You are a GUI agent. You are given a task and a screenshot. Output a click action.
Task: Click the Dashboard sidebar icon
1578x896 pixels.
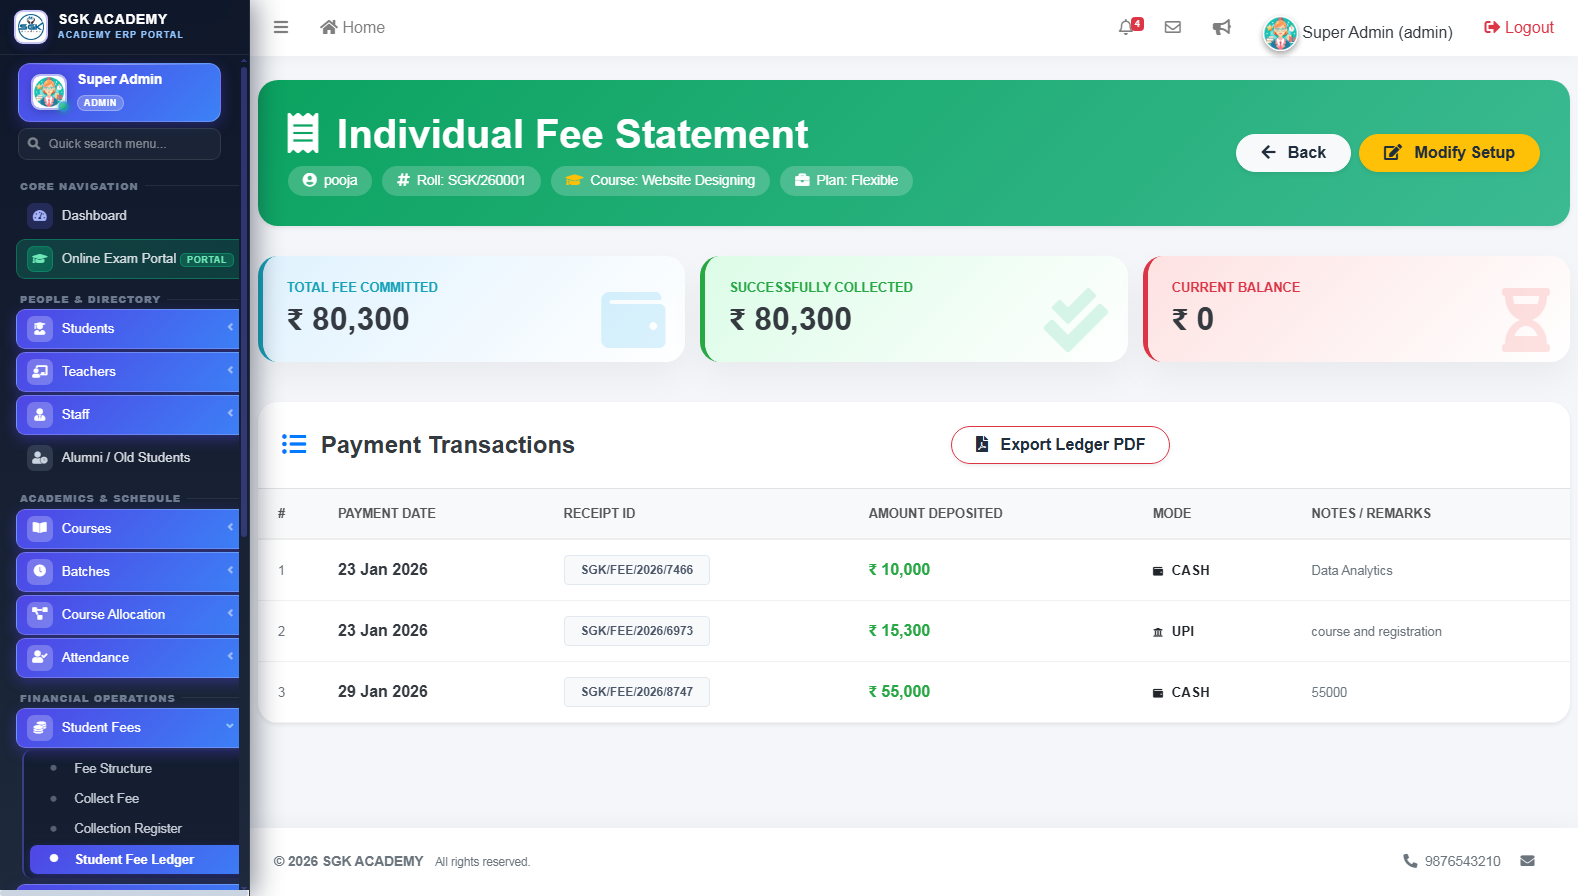coord(40,215)
